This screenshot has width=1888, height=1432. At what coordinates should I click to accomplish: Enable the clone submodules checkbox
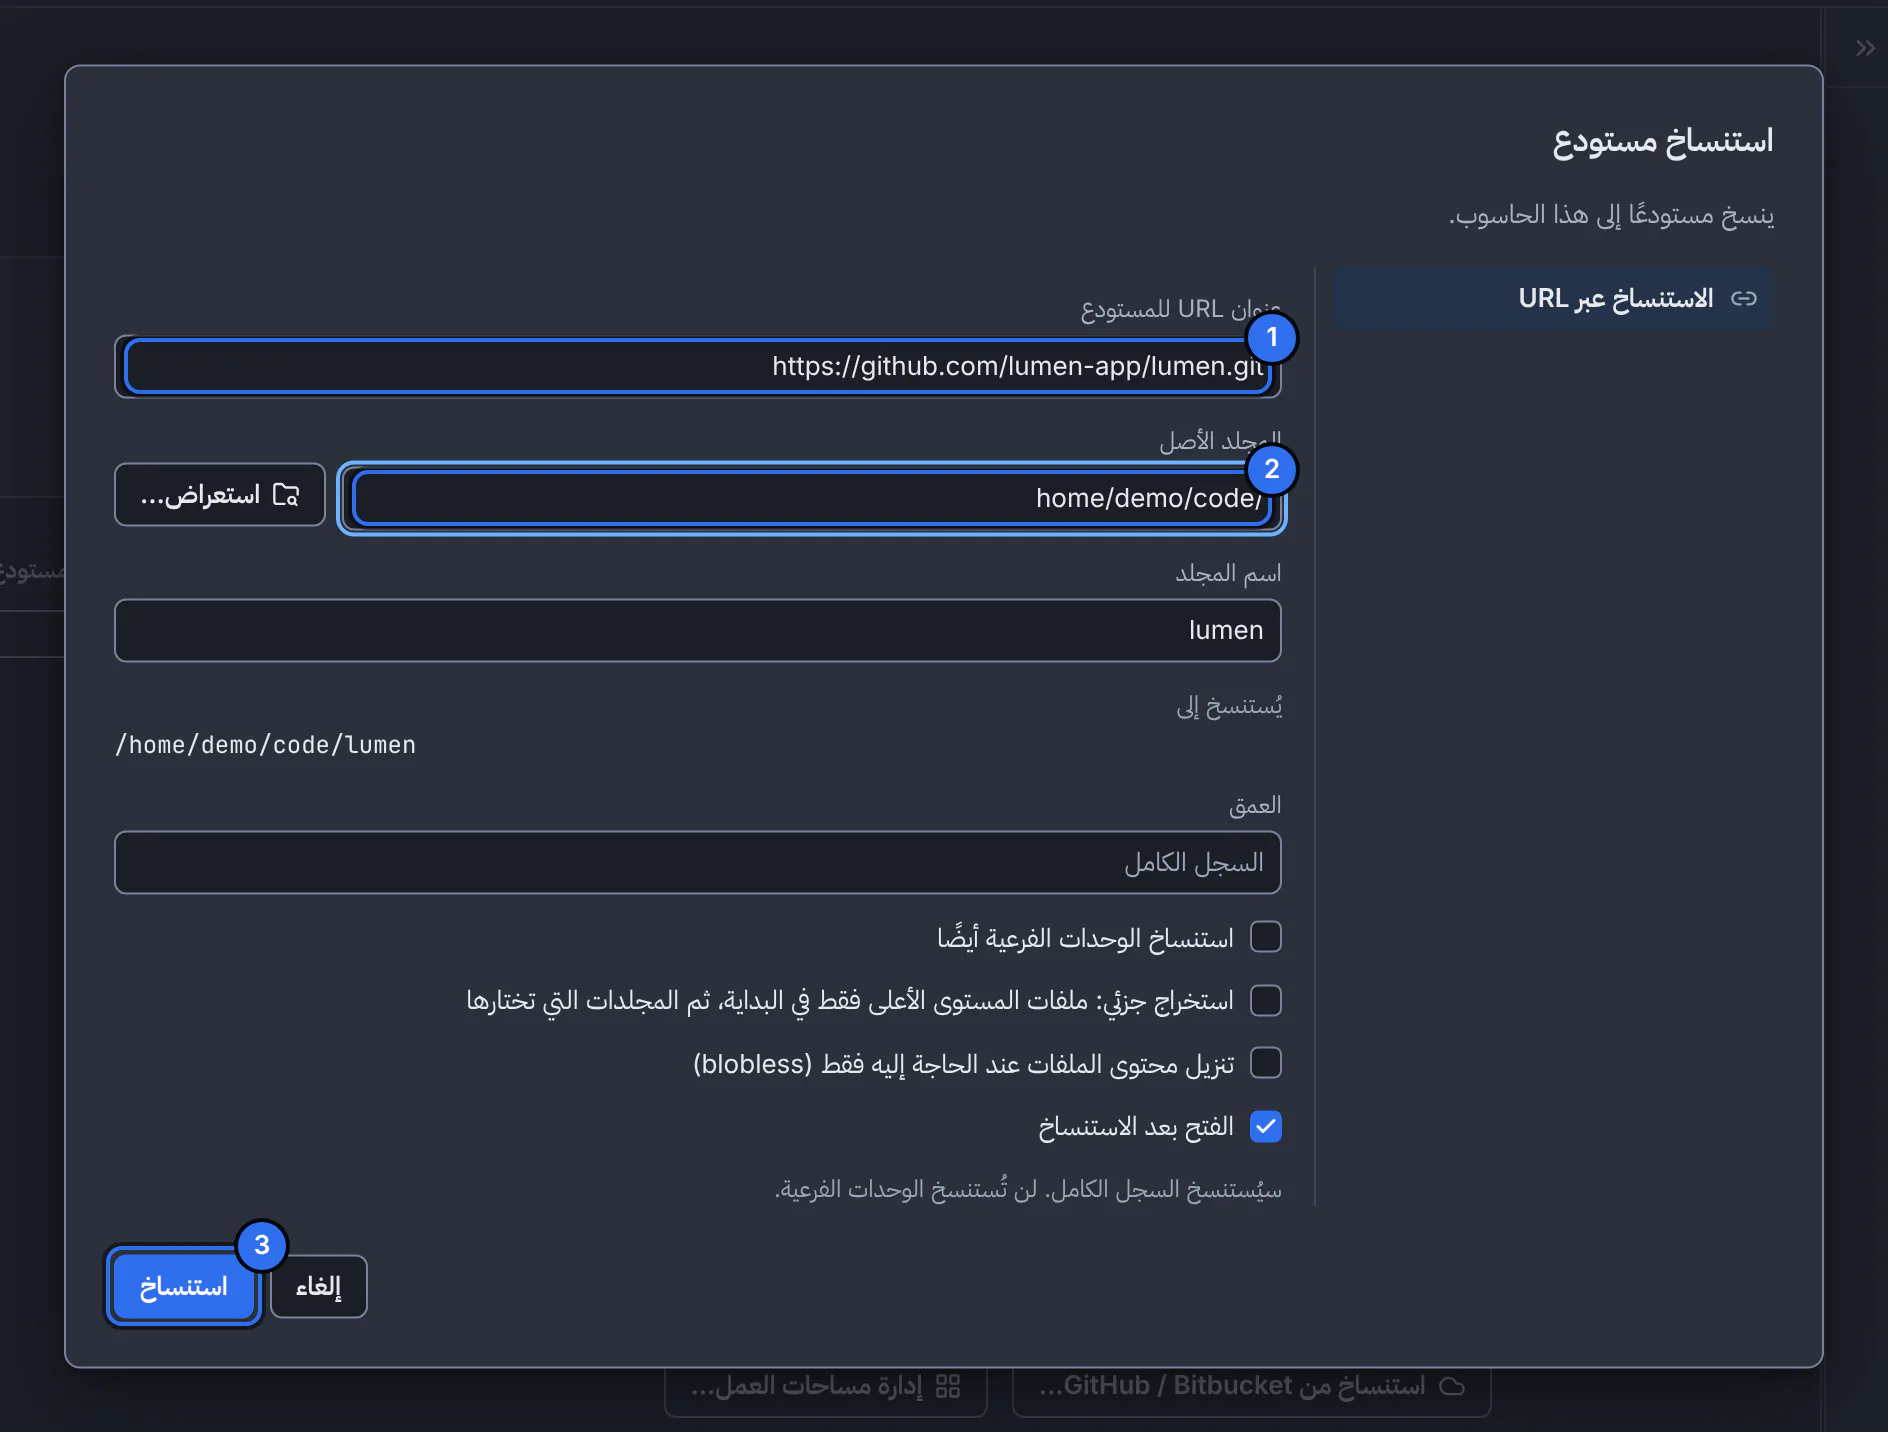coord(1266,938)
